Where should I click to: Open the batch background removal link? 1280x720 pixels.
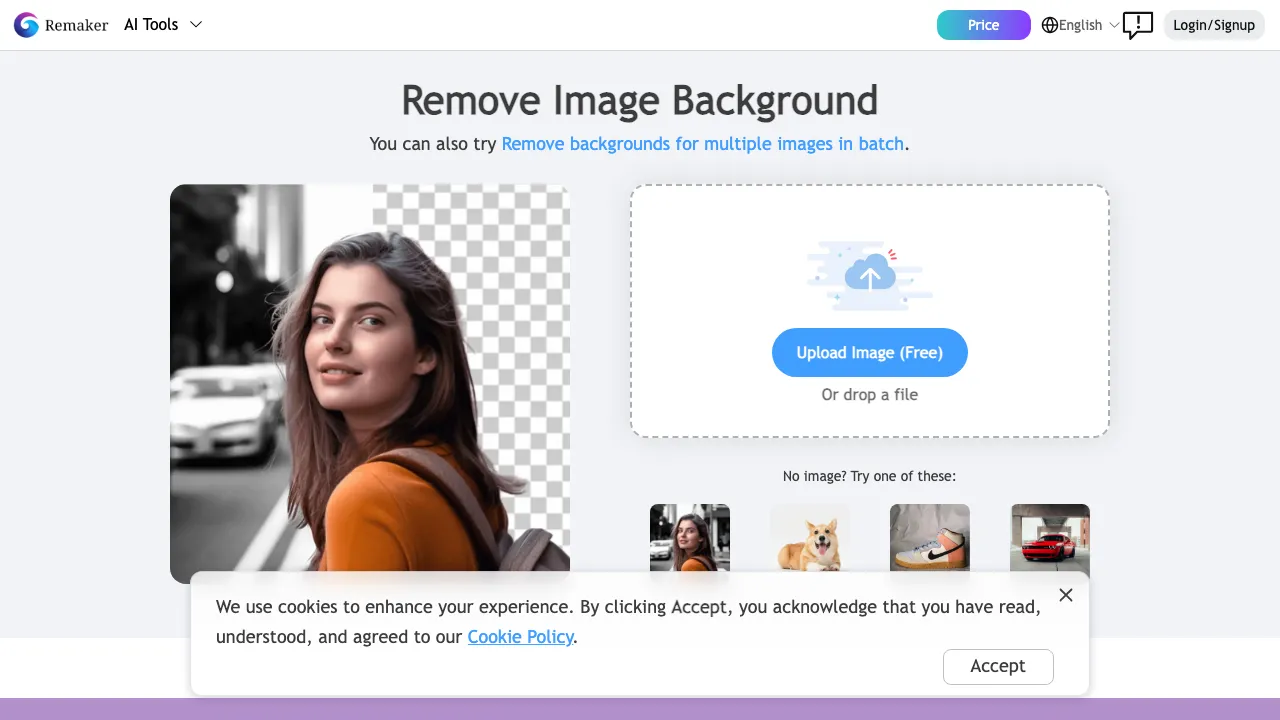click(x=703, y=143)
